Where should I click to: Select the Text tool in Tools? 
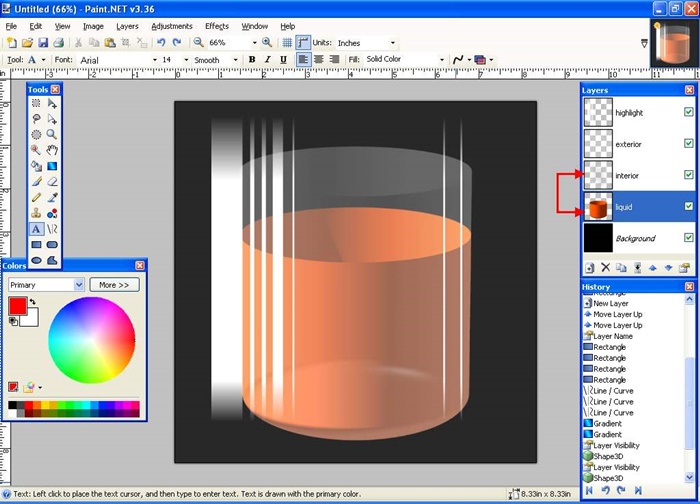pyautogui.click(x=36, y=229)
